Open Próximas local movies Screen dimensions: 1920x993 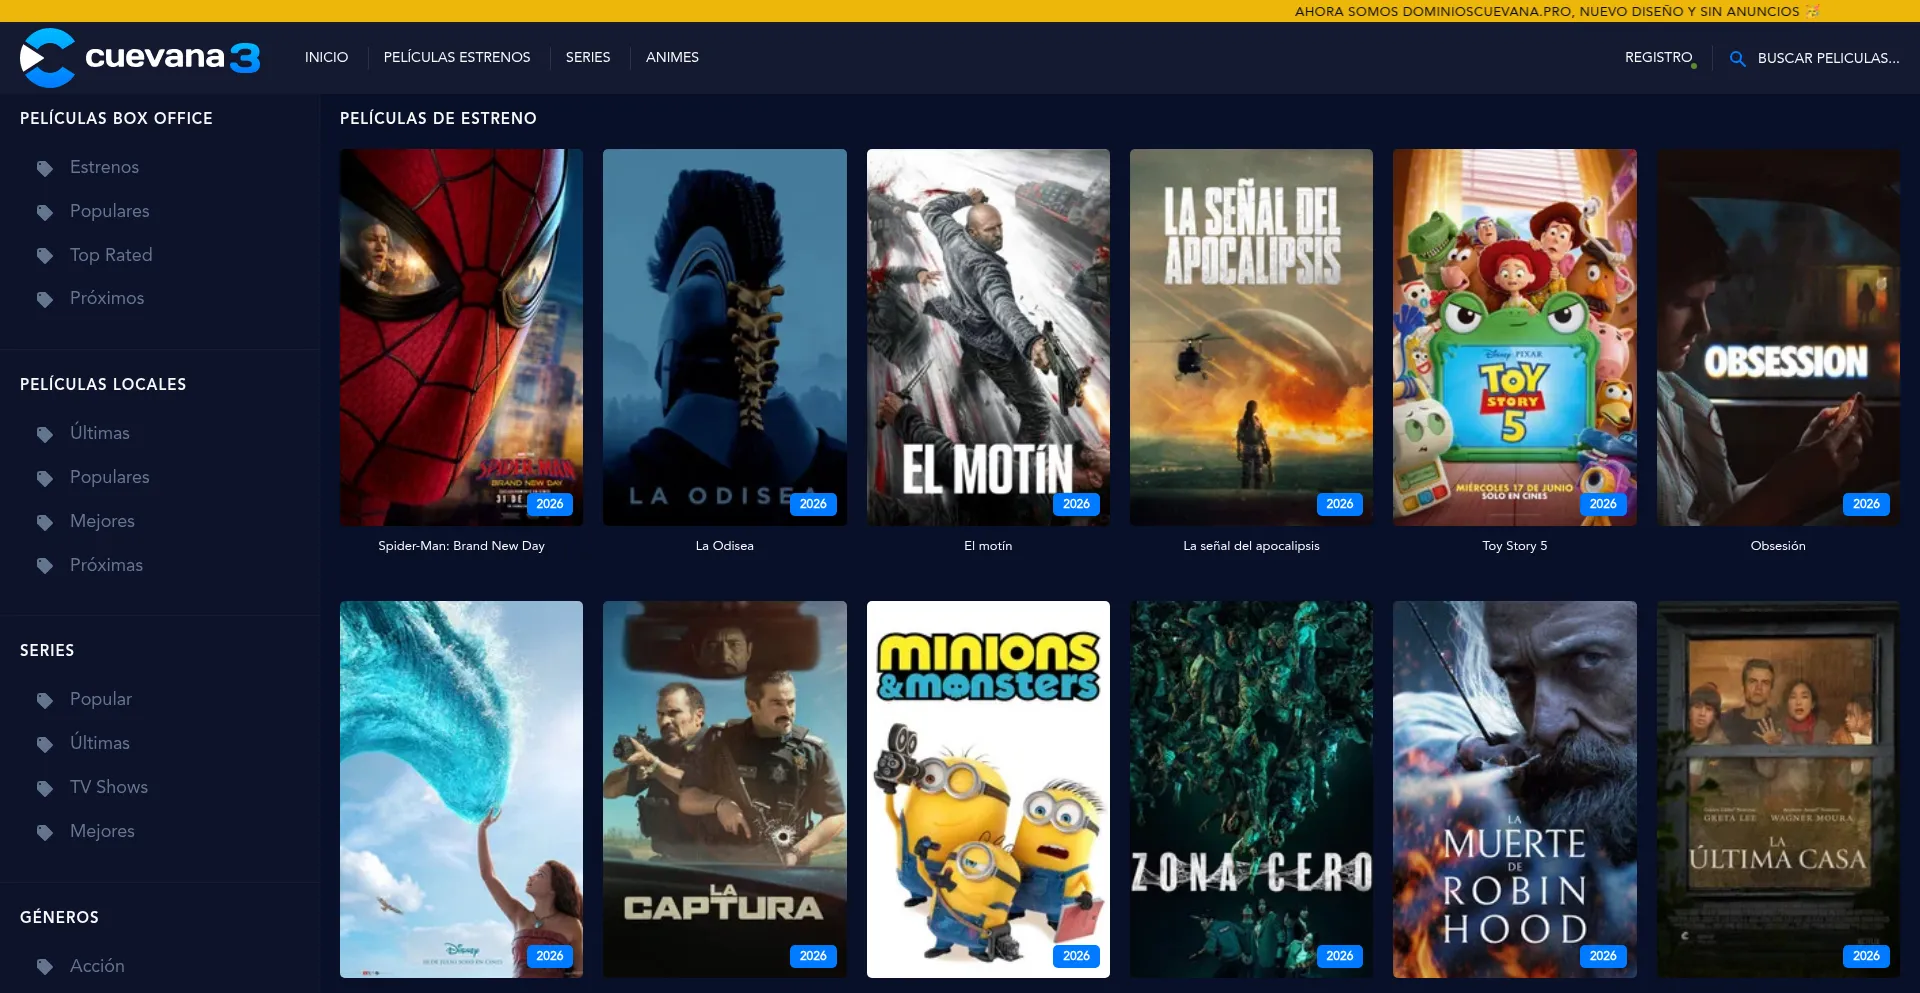point(106,565)
